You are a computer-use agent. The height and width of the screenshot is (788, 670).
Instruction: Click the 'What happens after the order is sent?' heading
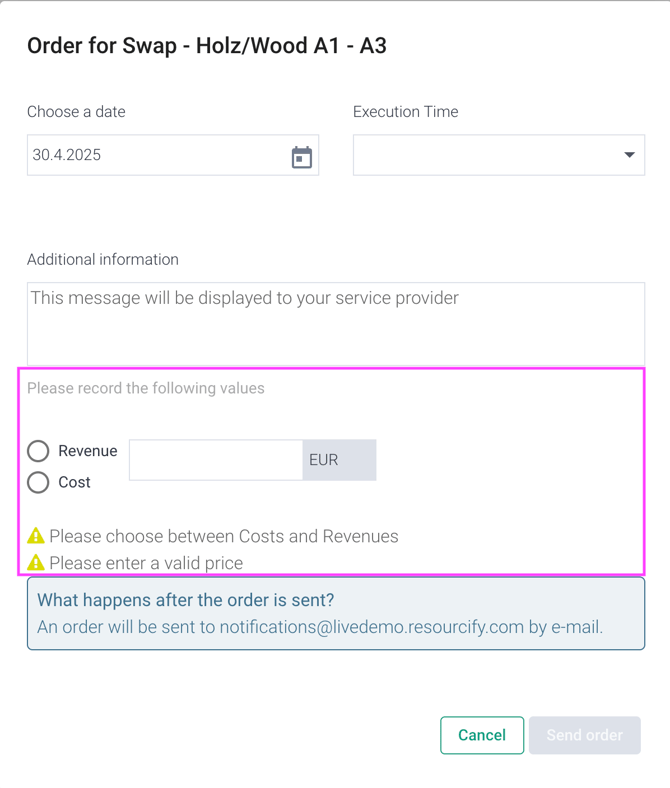point(186,600)
